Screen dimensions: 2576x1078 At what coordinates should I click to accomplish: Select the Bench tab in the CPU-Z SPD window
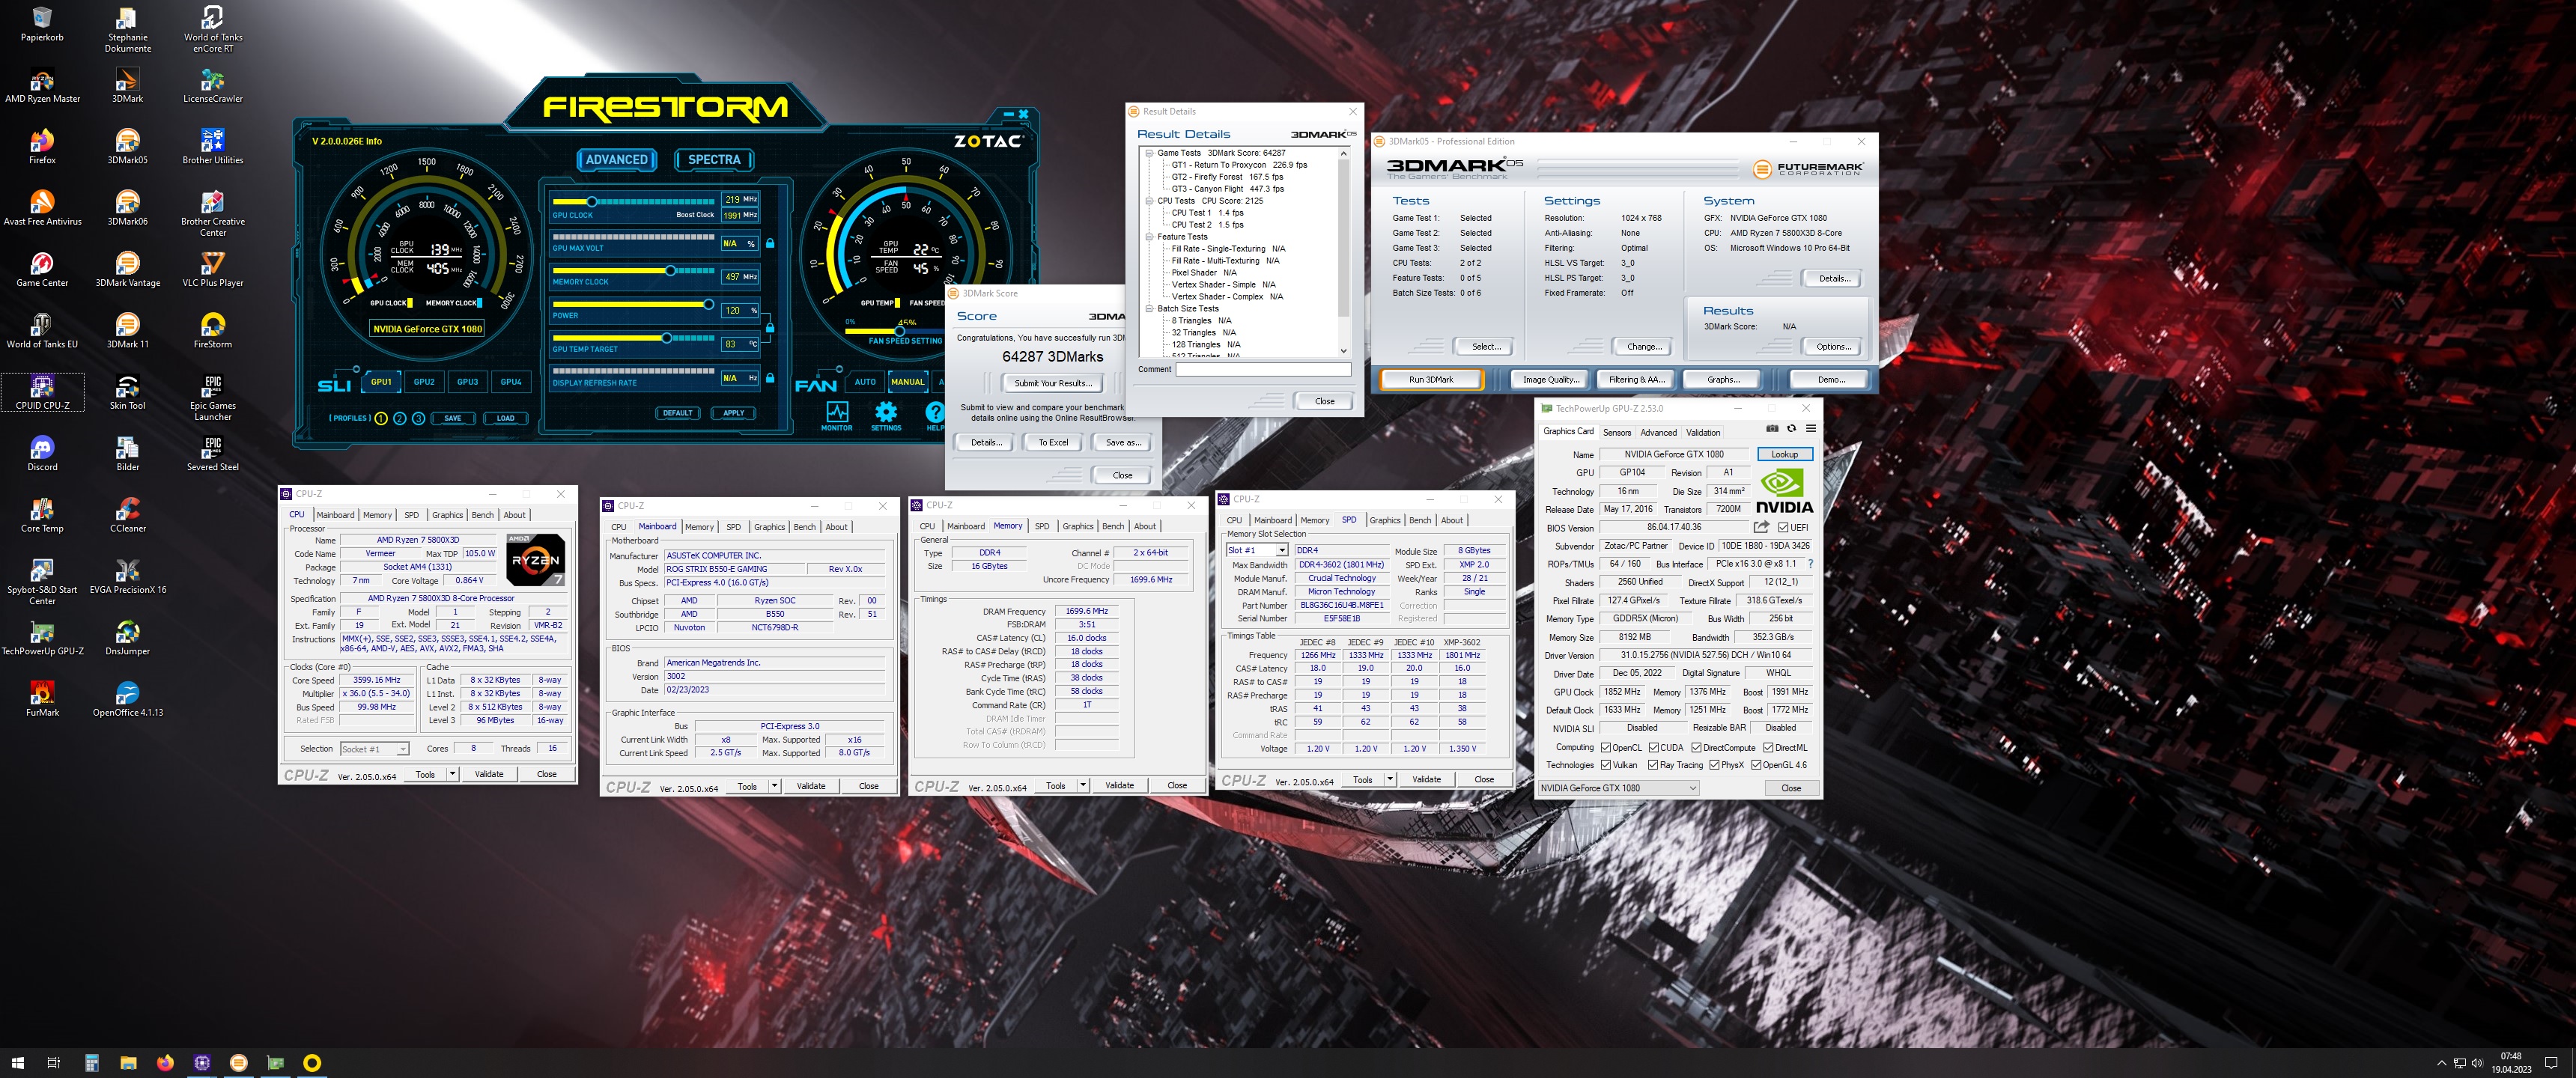tap(1420, 520)
